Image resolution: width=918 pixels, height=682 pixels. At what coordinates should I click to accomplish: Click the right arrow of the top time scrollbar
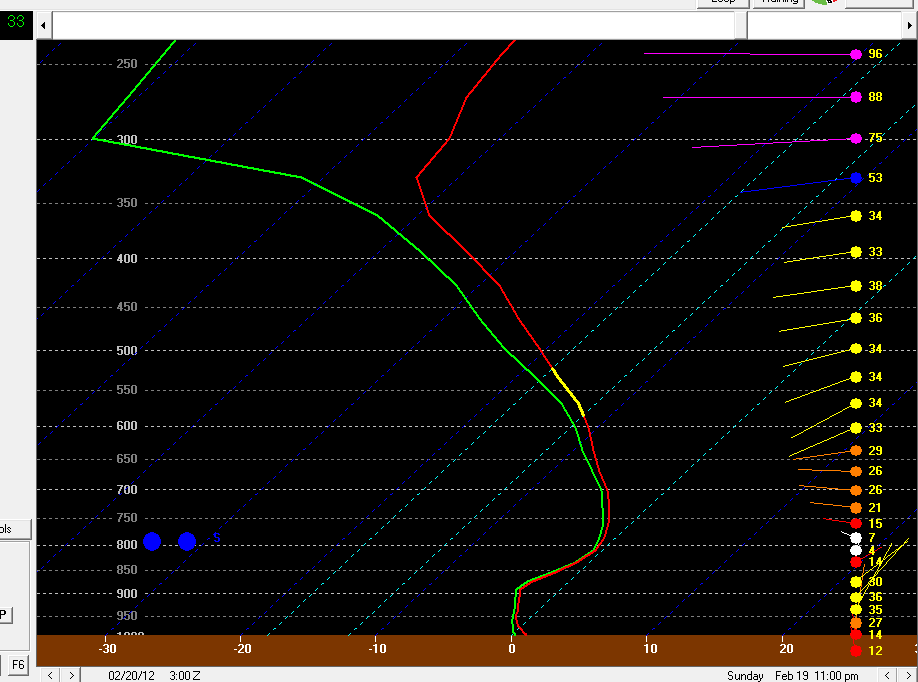pyautogui.click(x=910, y=25)
